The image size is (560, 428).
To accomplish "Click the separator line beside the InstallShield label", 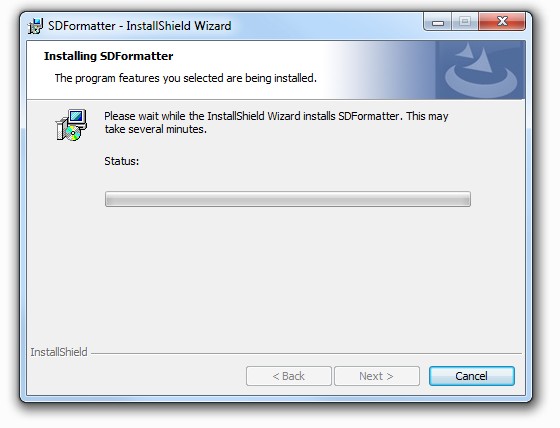I will point(306,354).
